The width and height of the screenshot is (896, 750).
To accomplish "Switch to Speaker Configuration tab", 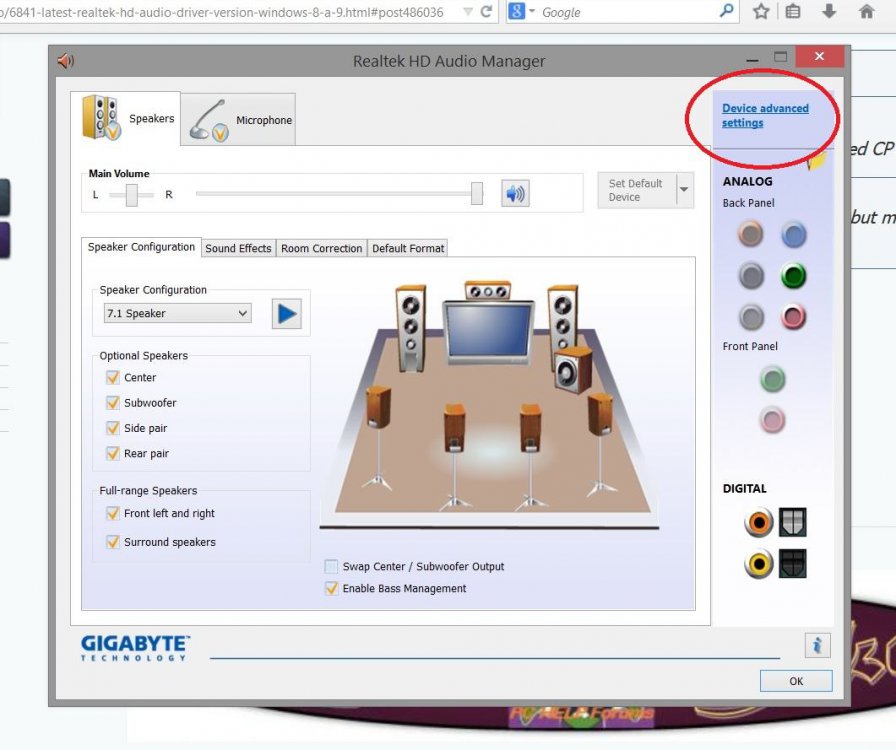I will coord(141,247).
